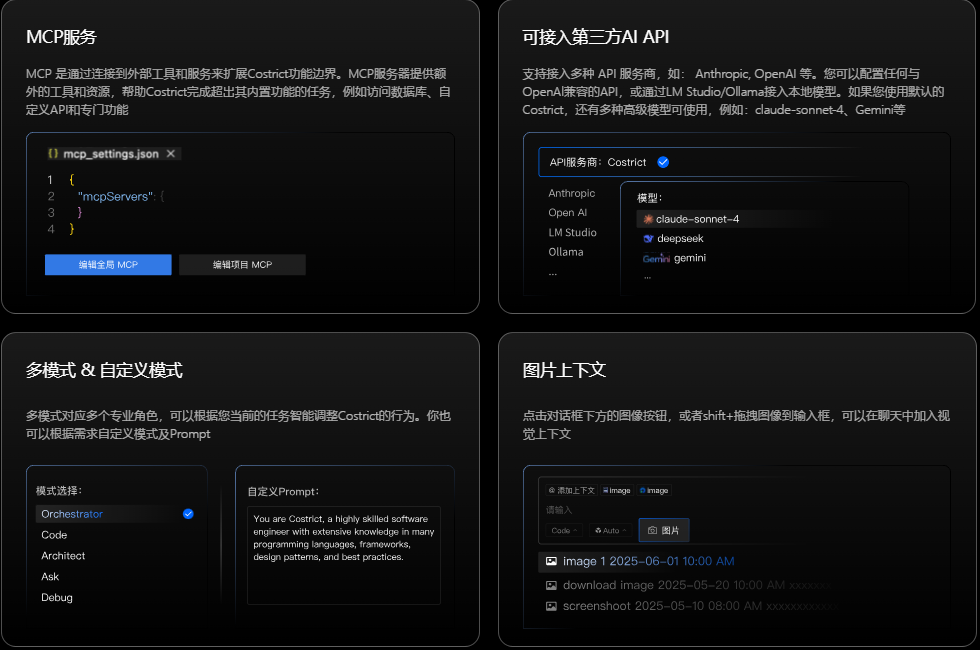Click picture icon beside screenshoot entry
This screenshot has height=650, width=980.
(551, 606)
